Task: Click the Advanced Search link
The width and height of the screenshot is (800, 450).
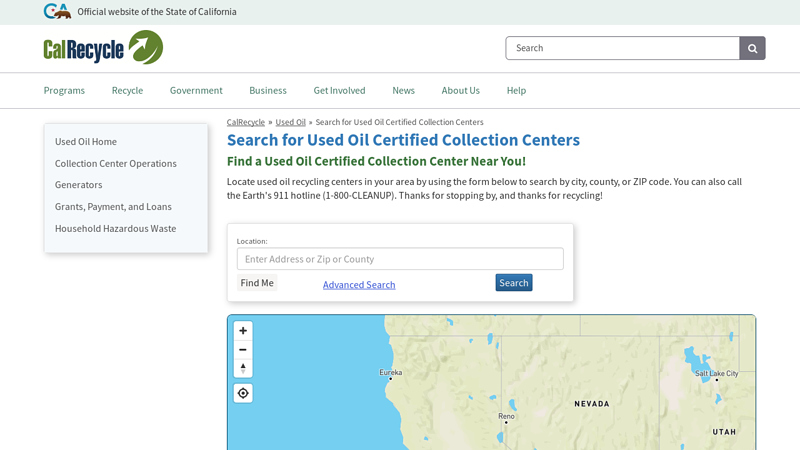Action: click(359, 285)
